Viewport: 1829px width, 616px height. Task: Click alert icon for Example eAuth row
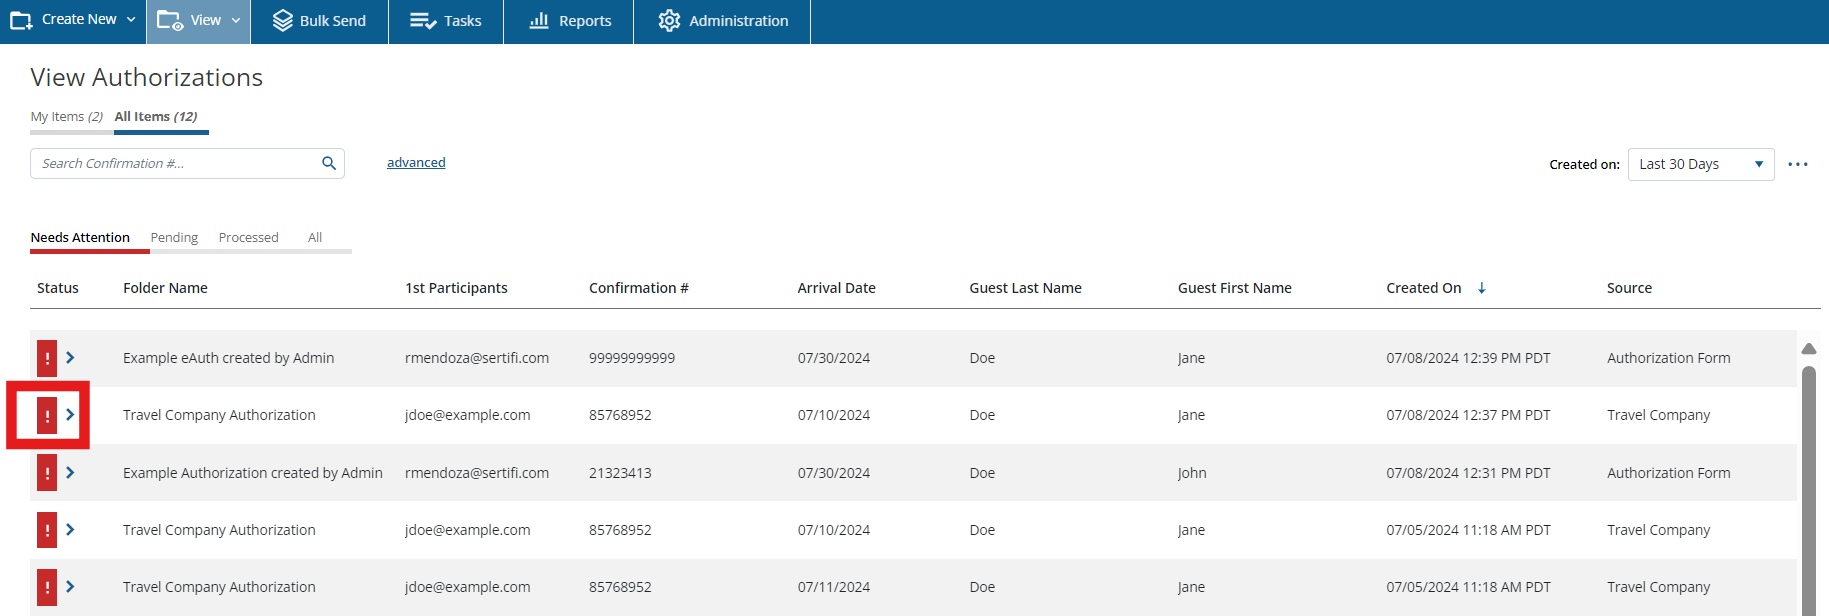click(x=47, y=358)
